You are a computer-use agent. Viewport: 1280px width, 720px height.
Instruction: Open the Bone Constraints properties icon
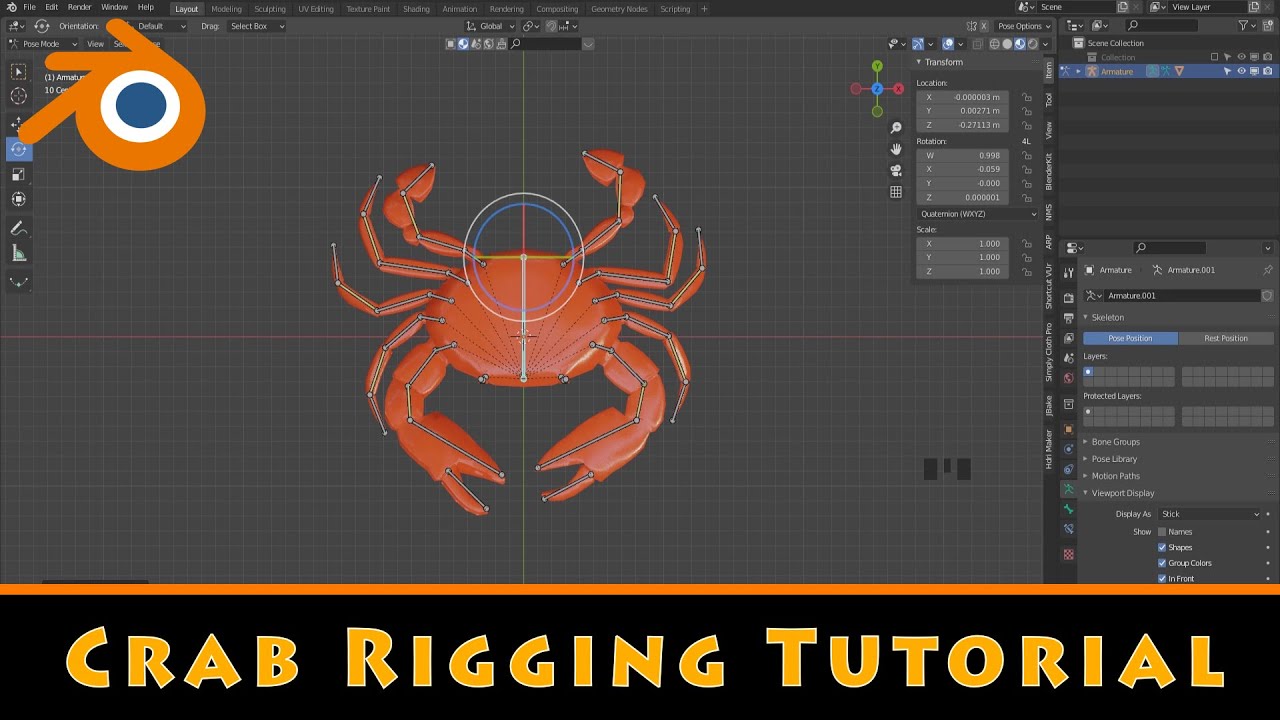pos(1068,529)
